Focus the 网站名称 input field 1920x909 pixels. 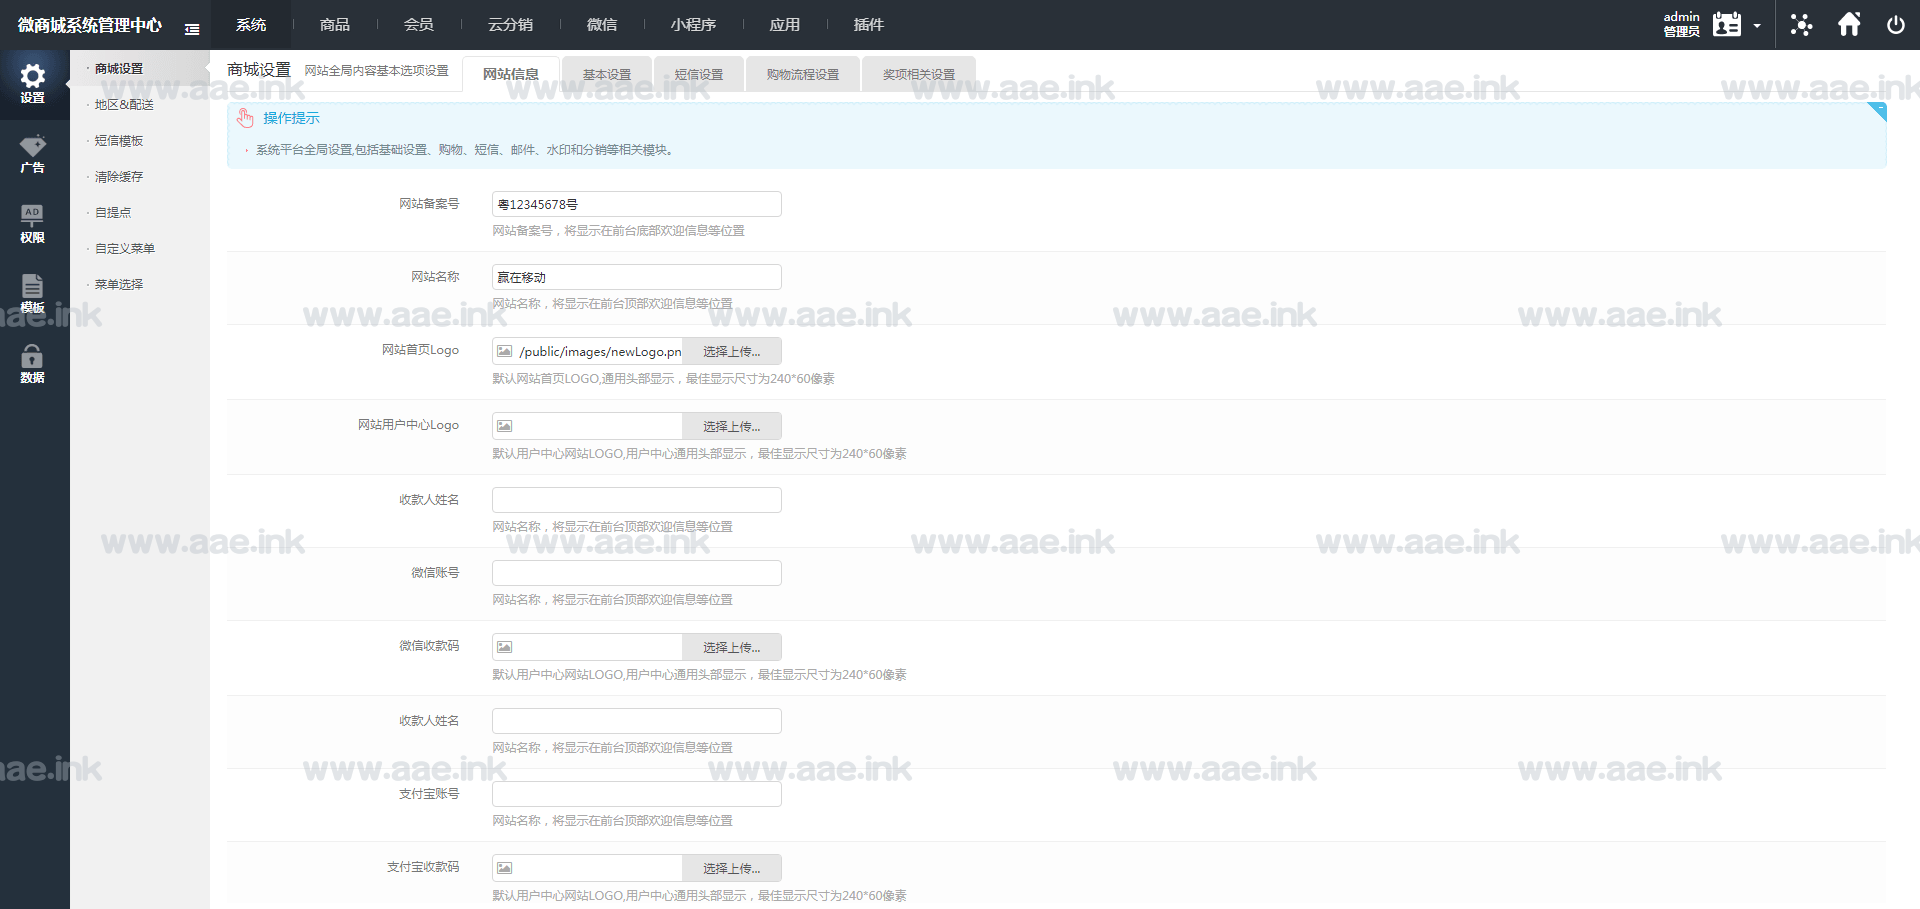(x=637, y=277)
